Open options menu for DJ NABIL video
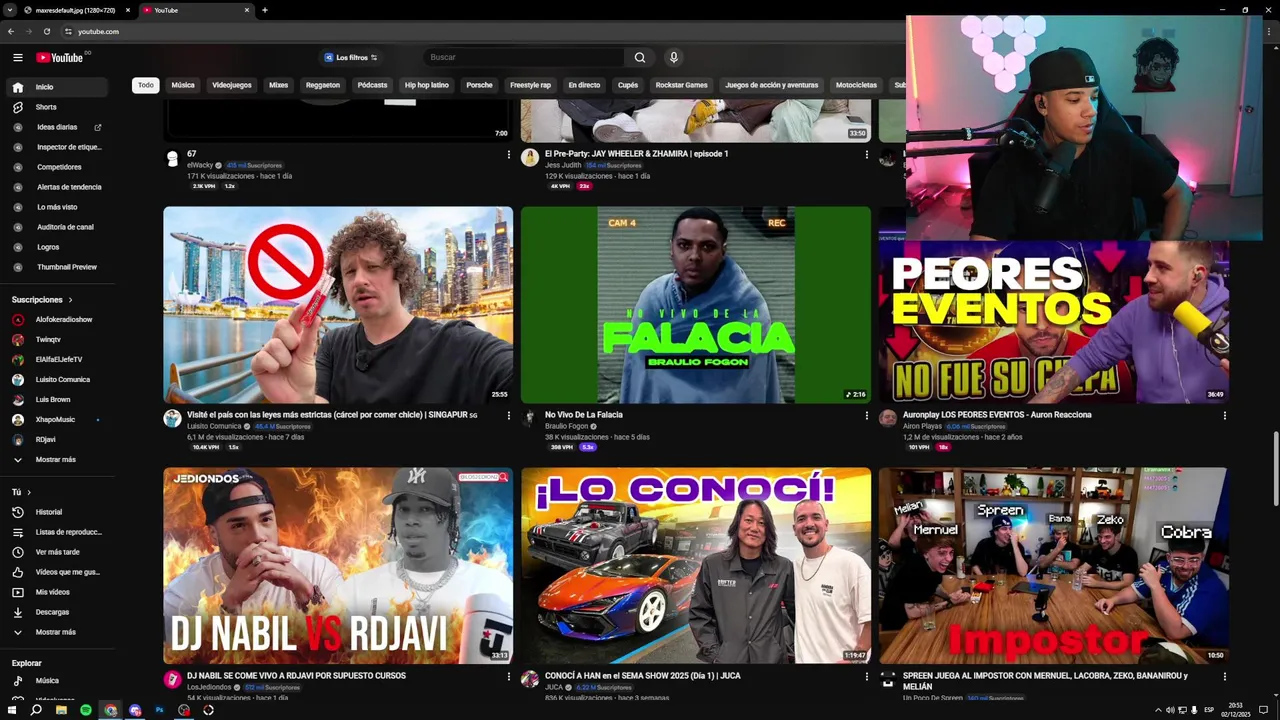This screenshot has width=1280, height=720. (508, 676)
